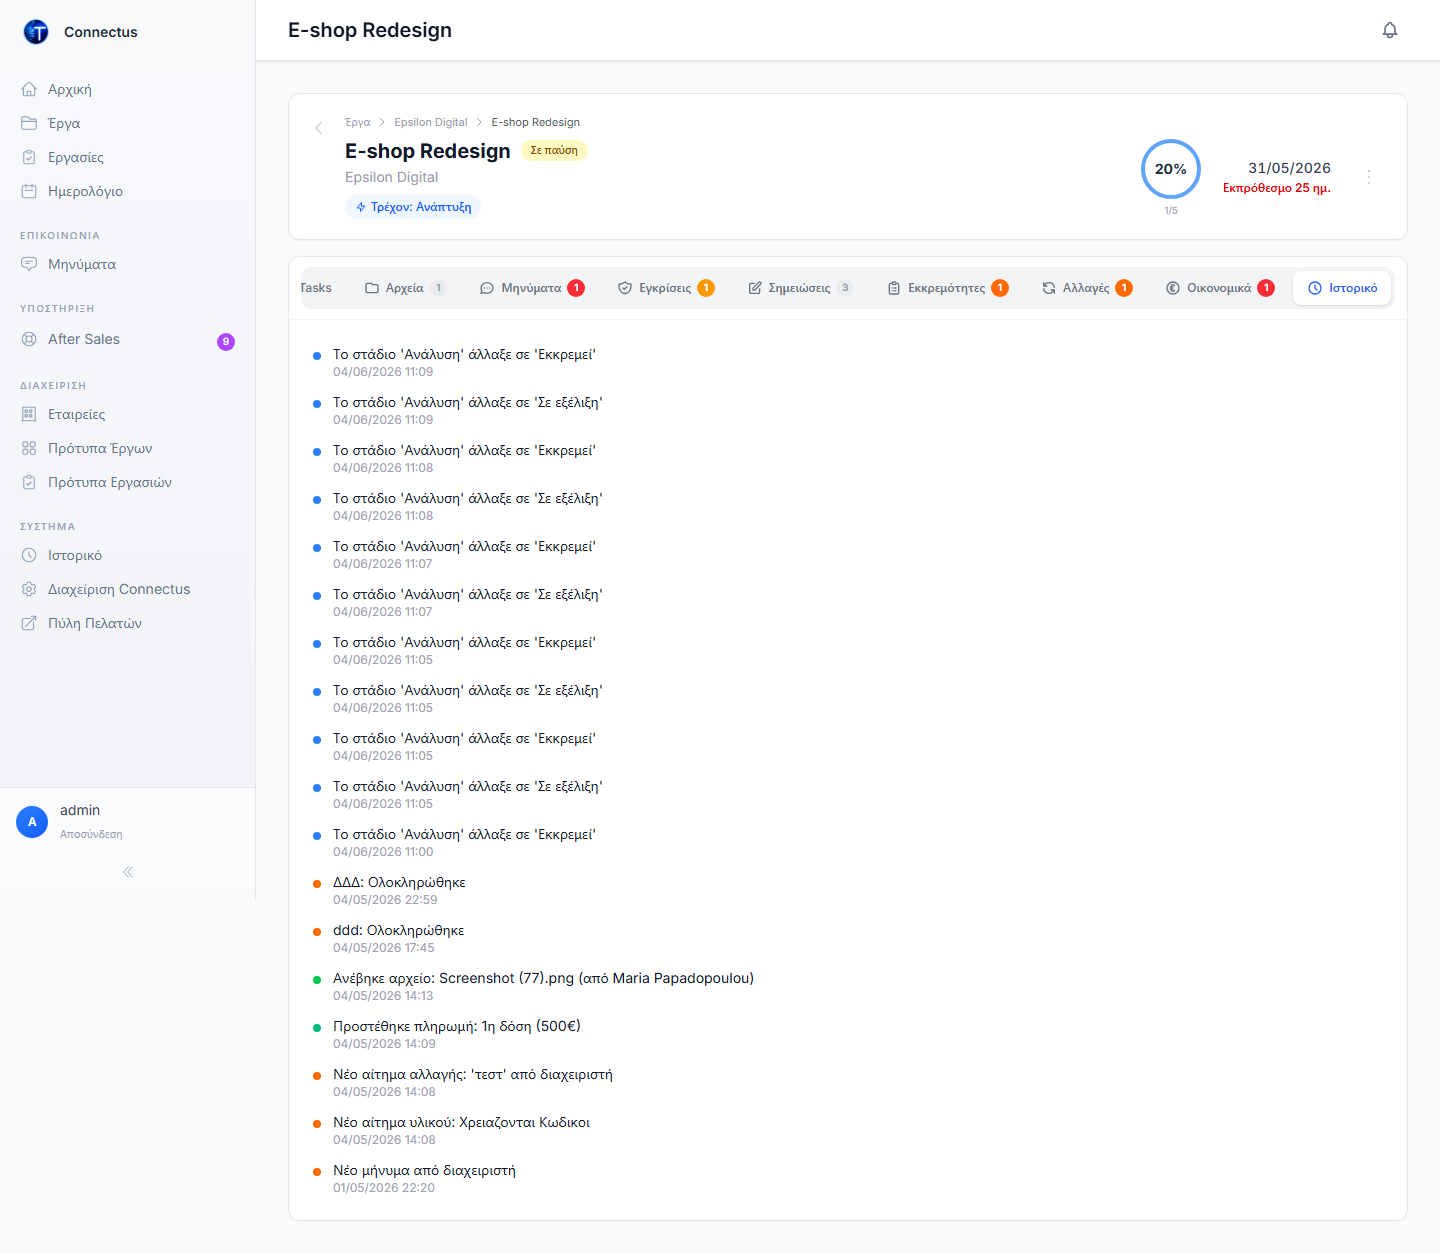Viewport: 1440px width, 1253px height.
Task: Click the Connectus logo icon
Action: pos(36,32)
